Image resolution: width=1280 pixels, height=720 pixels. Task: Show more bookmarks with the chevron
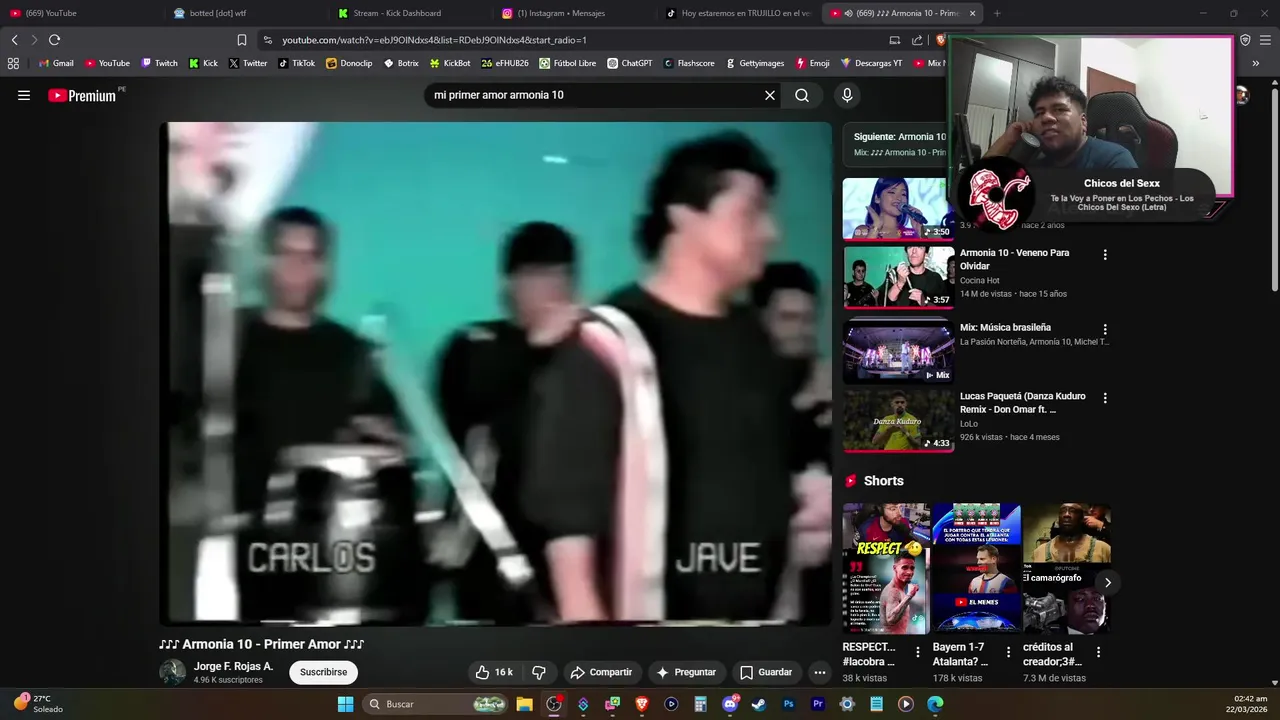tap(1255, 63)
